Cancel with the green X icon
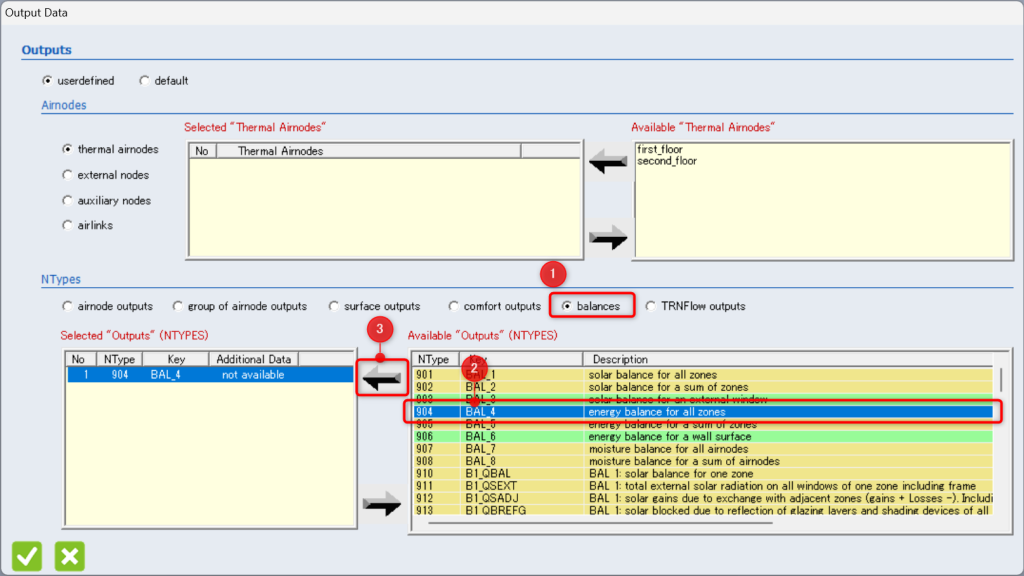The height and width of the screenshot is (576, 1024). click(x=70, y=556)
